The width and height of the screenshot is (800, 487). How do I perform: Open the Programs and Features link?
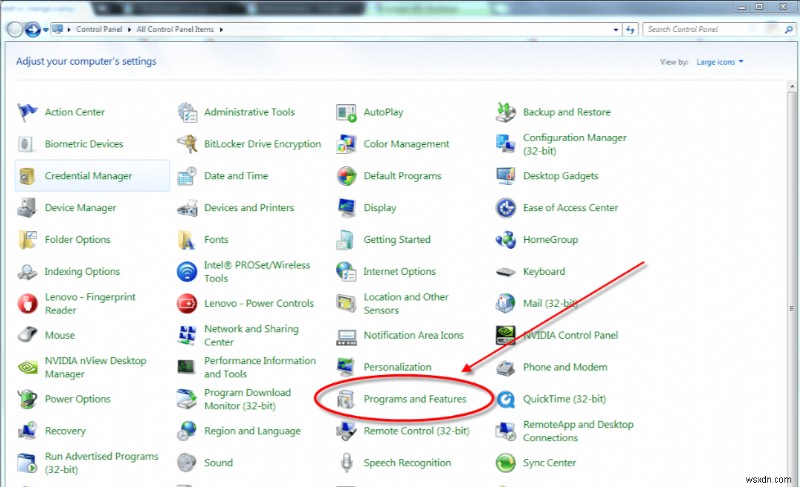pos(415,399)
